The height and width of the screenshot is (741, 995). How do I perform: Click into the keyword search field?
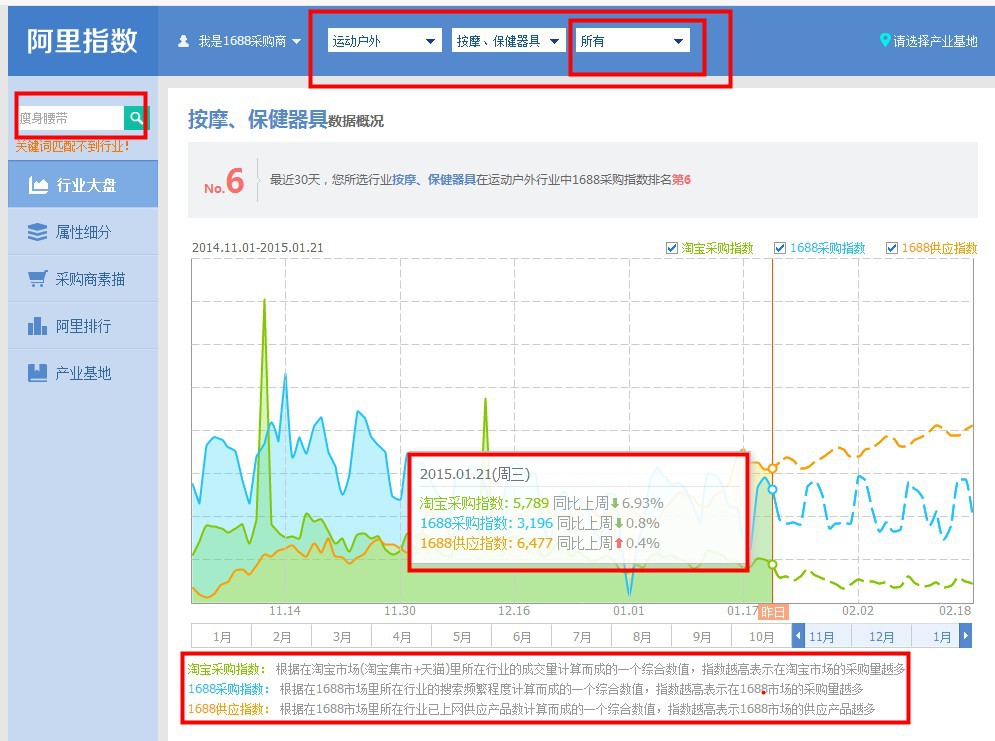point(70,118)
